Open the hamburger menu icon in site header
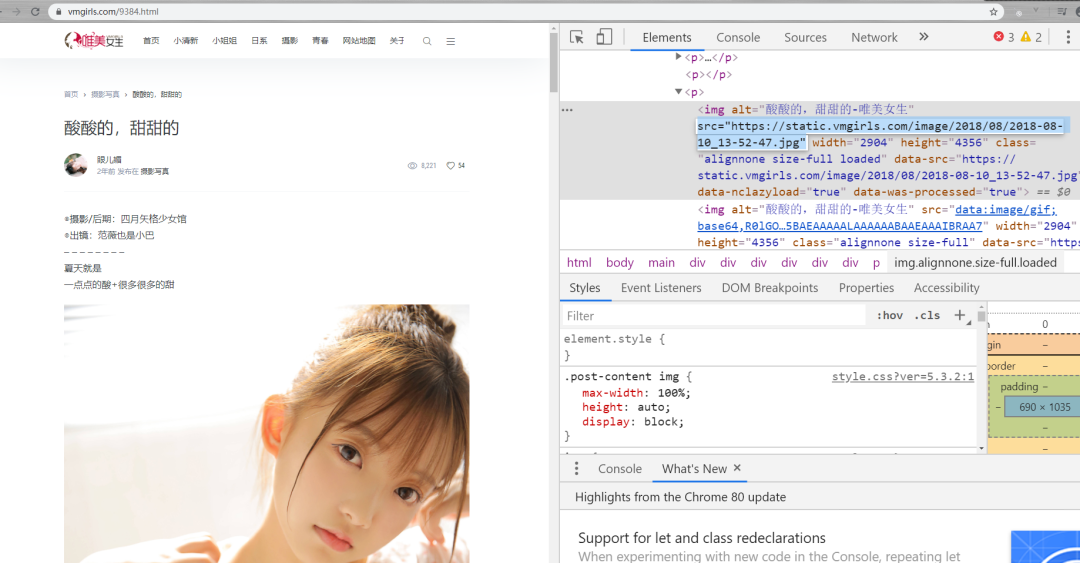1080x563 pixels. click(450, 41)
